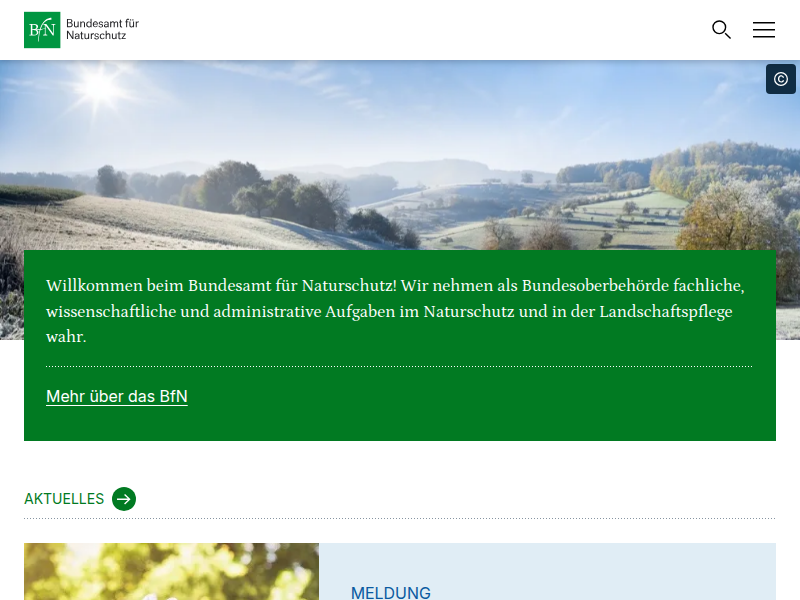Screen dimensions: 800x600
Task: Open the search magnifier icon
Action: pyautogui.click(x=721, y=30)
